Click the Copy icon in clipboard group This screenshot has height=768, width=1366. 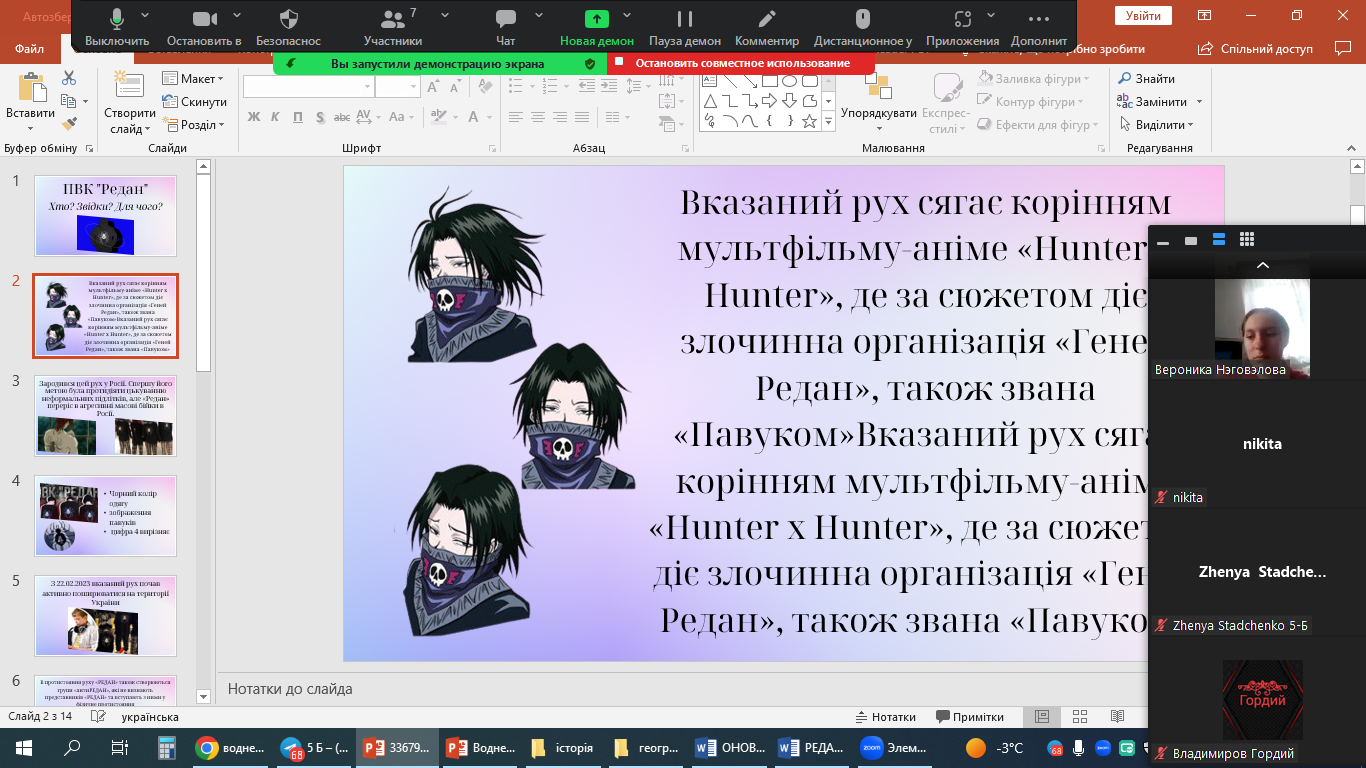[67, 101]
